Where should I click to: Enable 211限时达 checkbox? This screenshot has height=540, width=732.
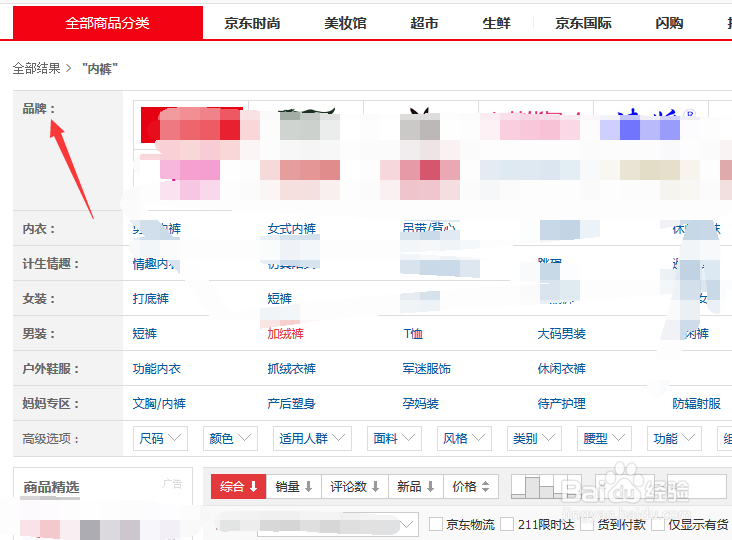[x=507, y=524]
